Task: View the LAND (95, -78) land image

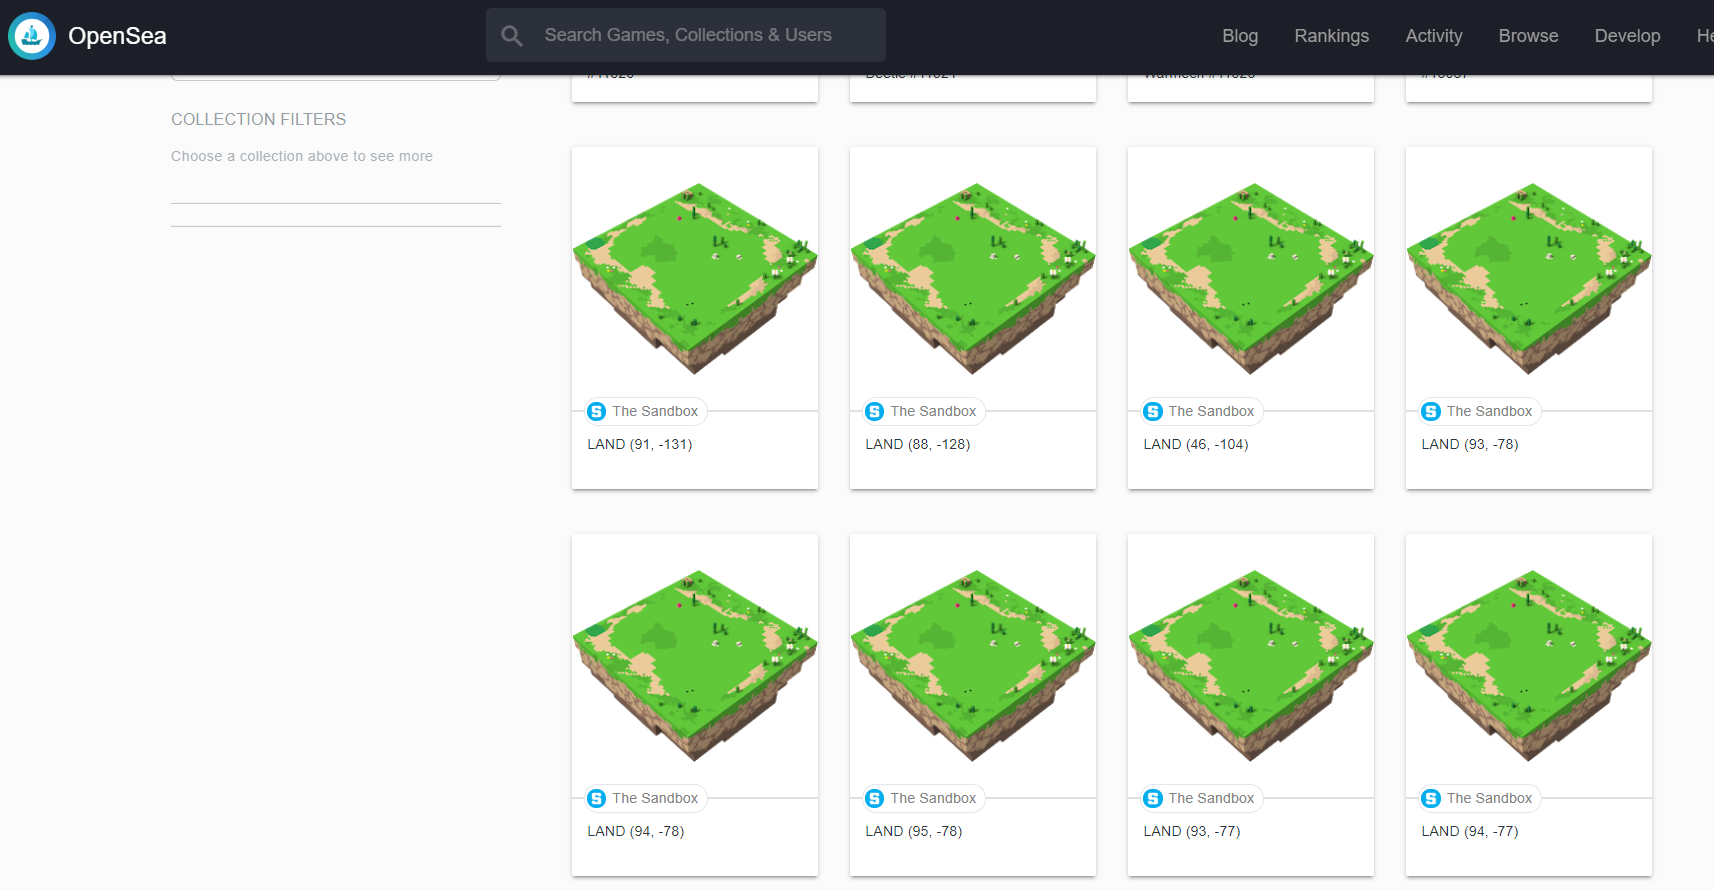Action: (973, 666)
